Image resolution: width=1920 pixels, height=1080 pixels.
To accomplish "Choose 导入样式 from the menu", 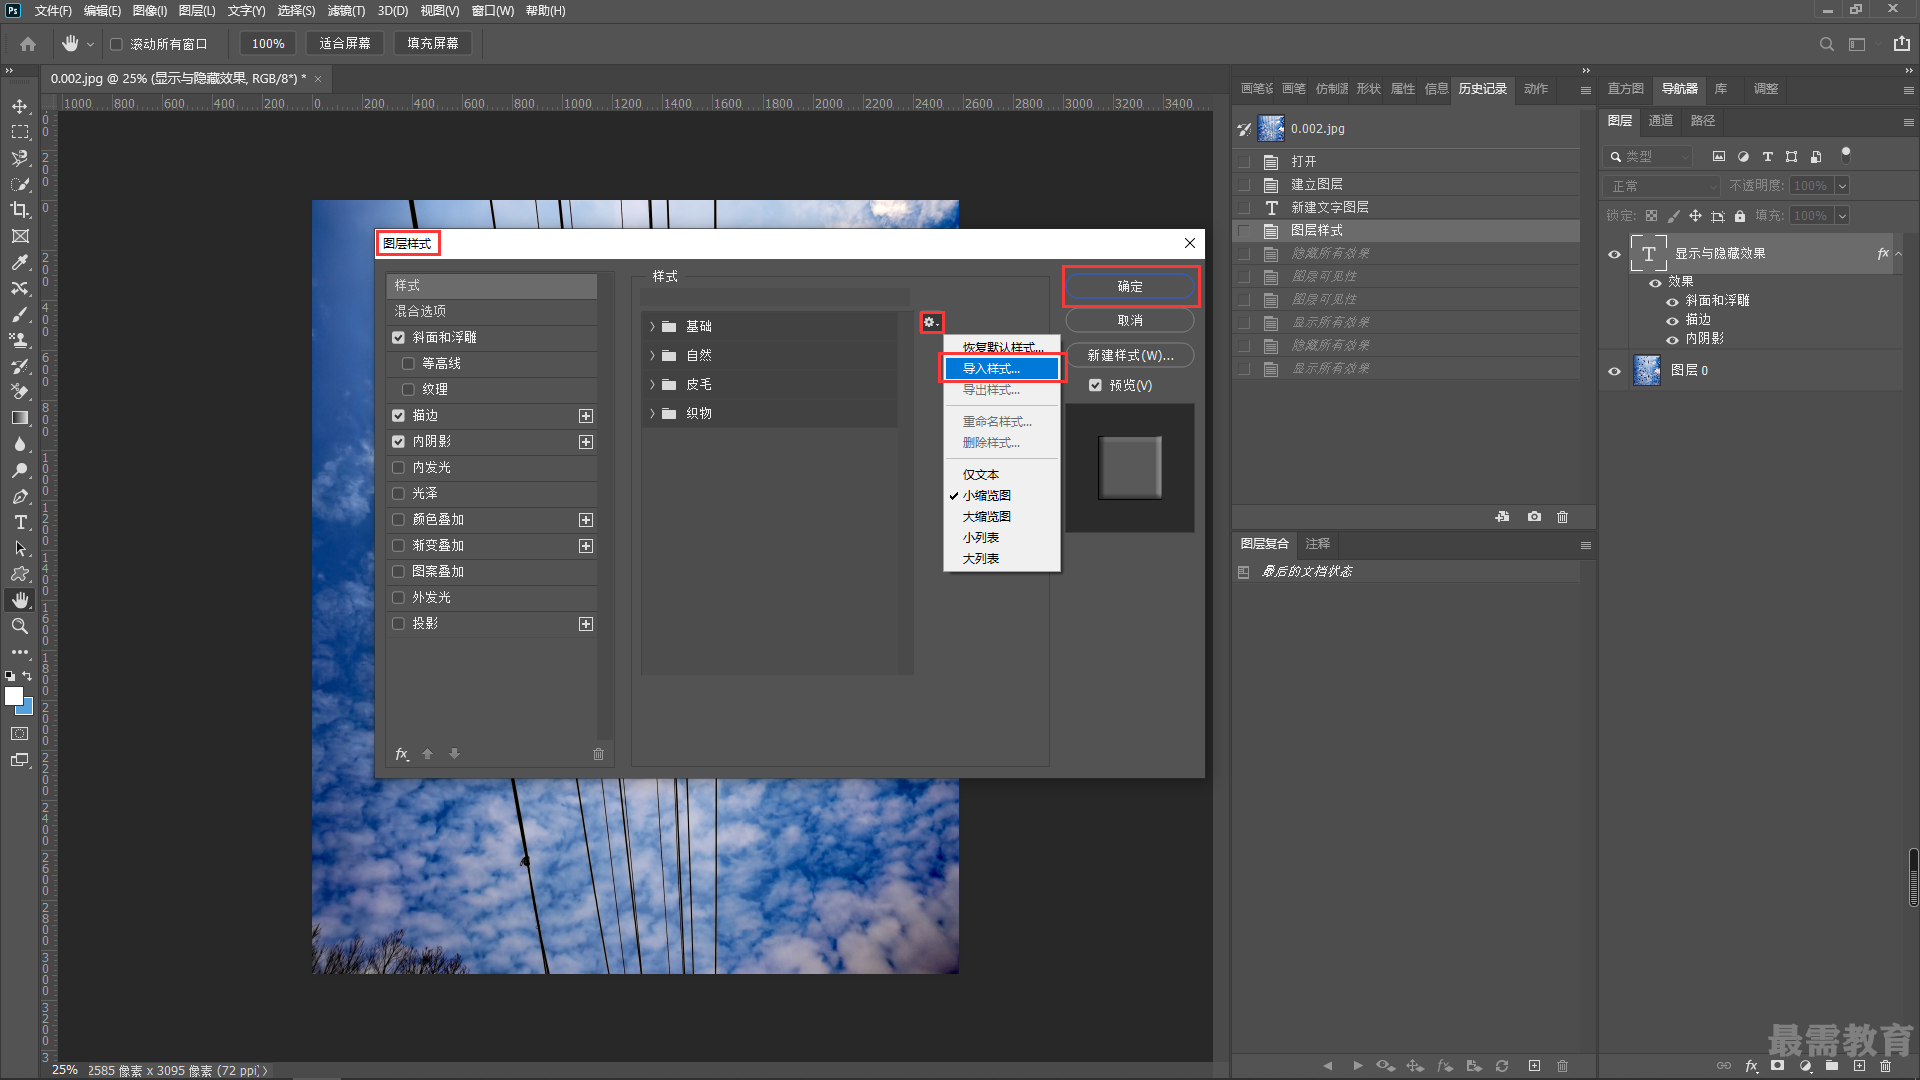I will click(x=1001, y=369).
